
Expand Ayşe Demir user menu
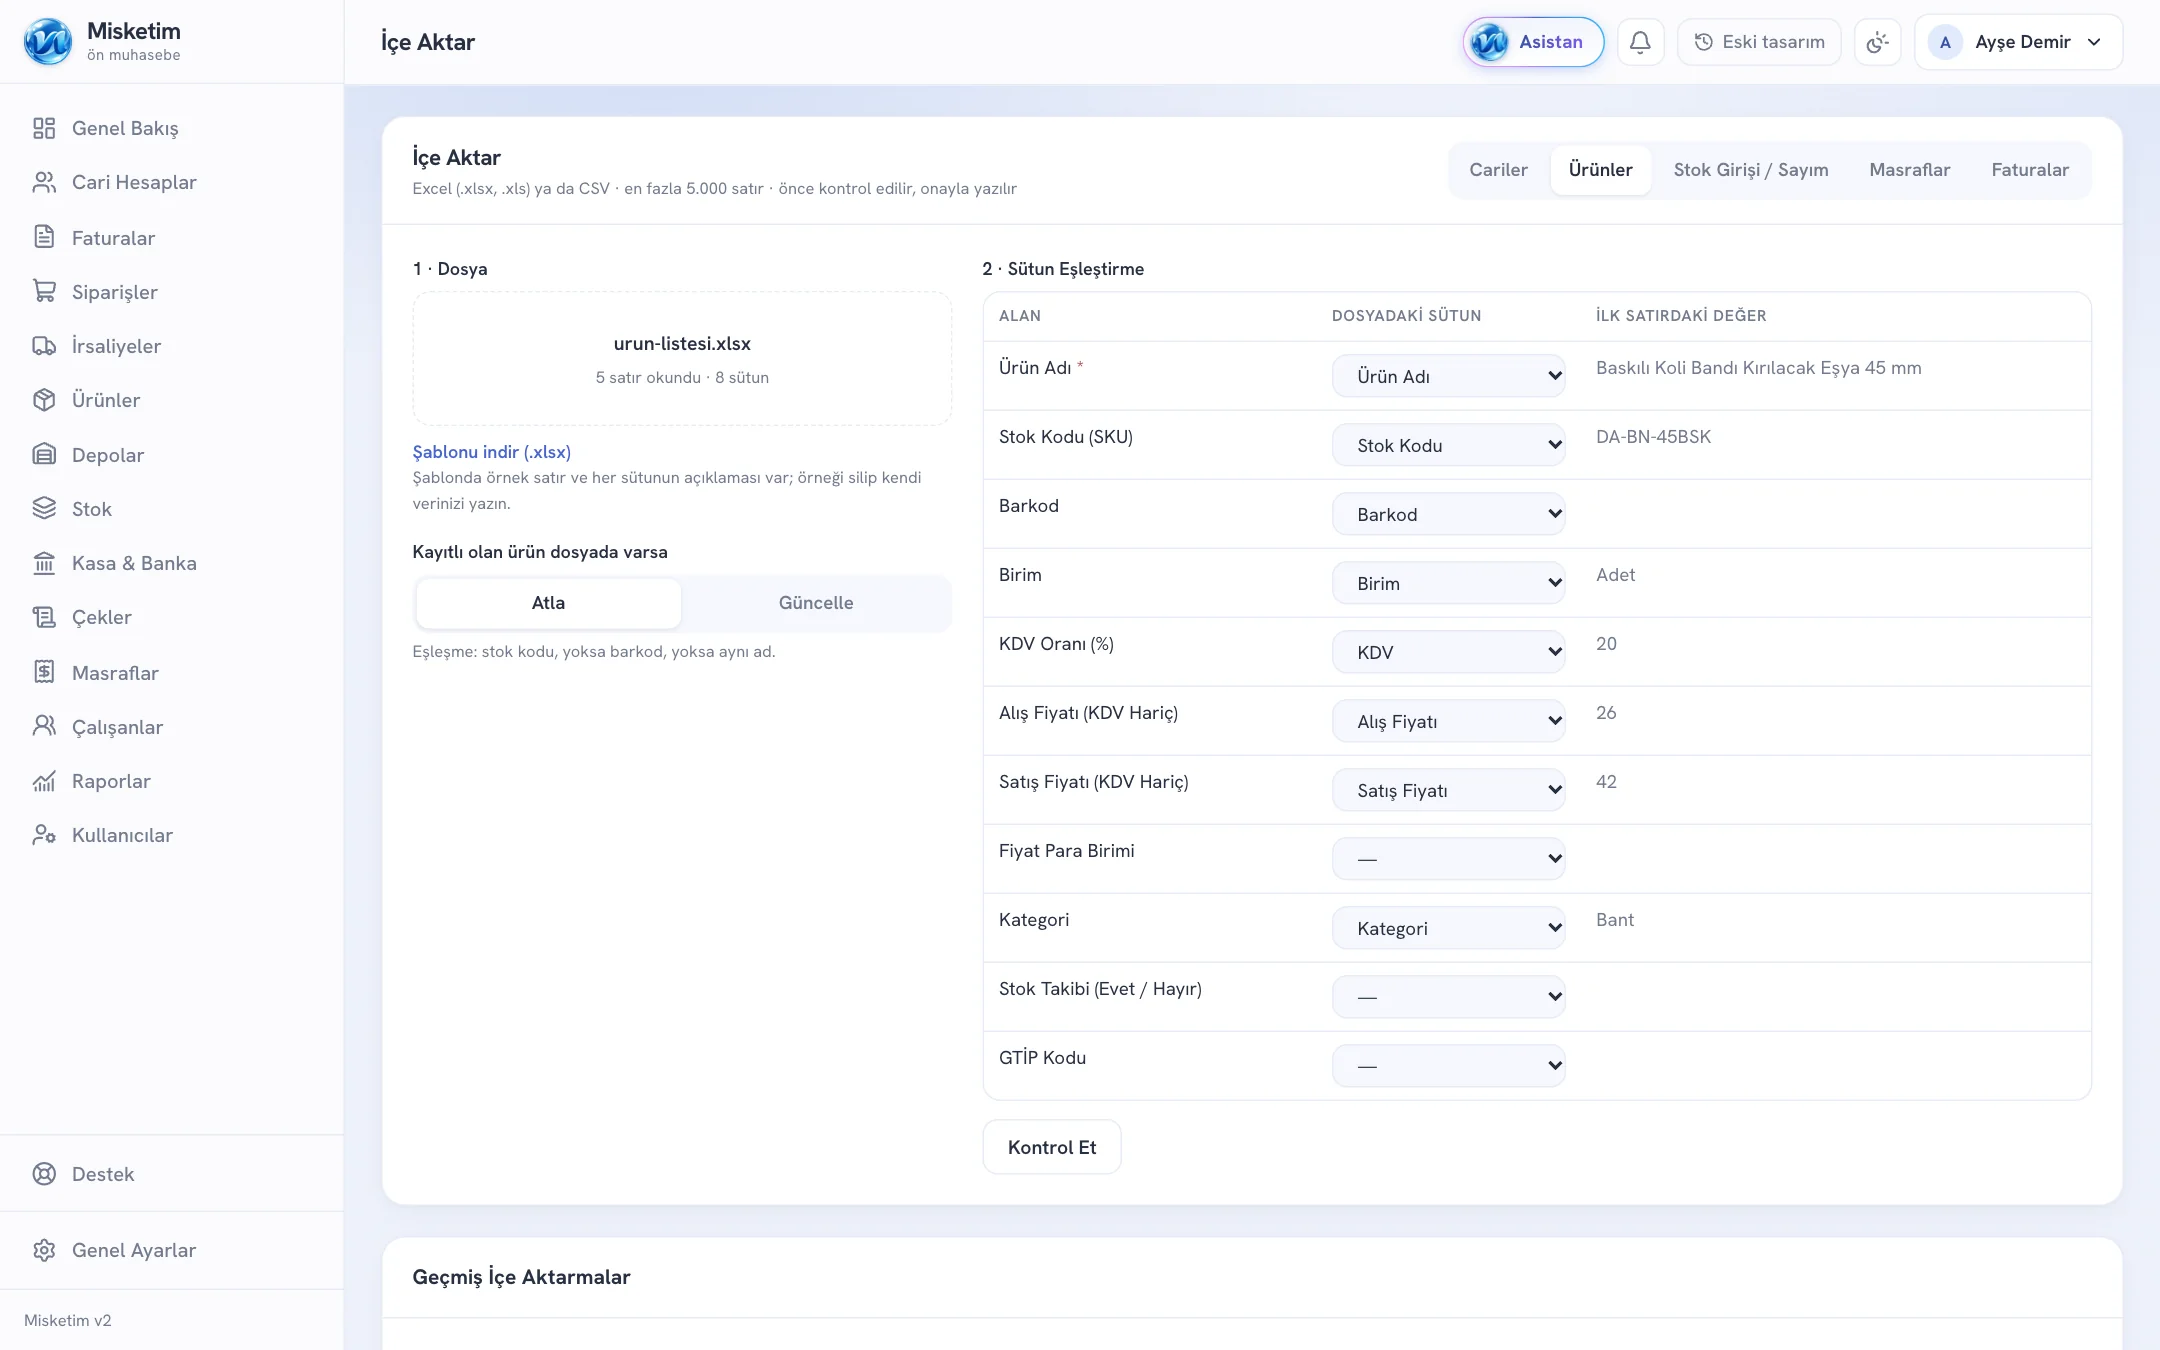coord(2018,42)
